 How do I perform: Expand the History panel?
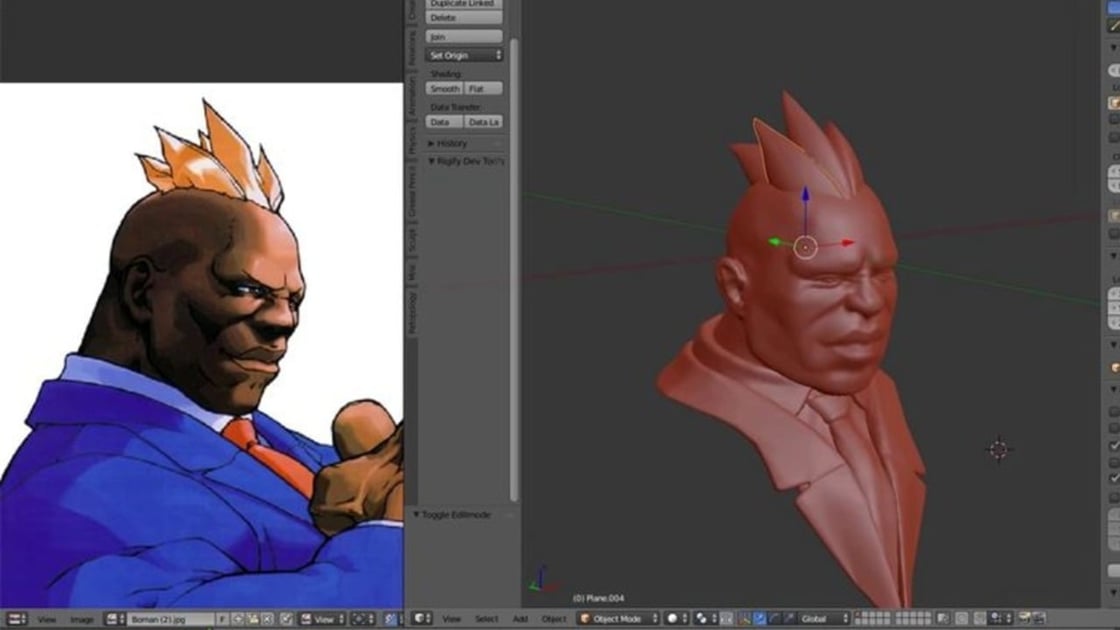point(445,144)
